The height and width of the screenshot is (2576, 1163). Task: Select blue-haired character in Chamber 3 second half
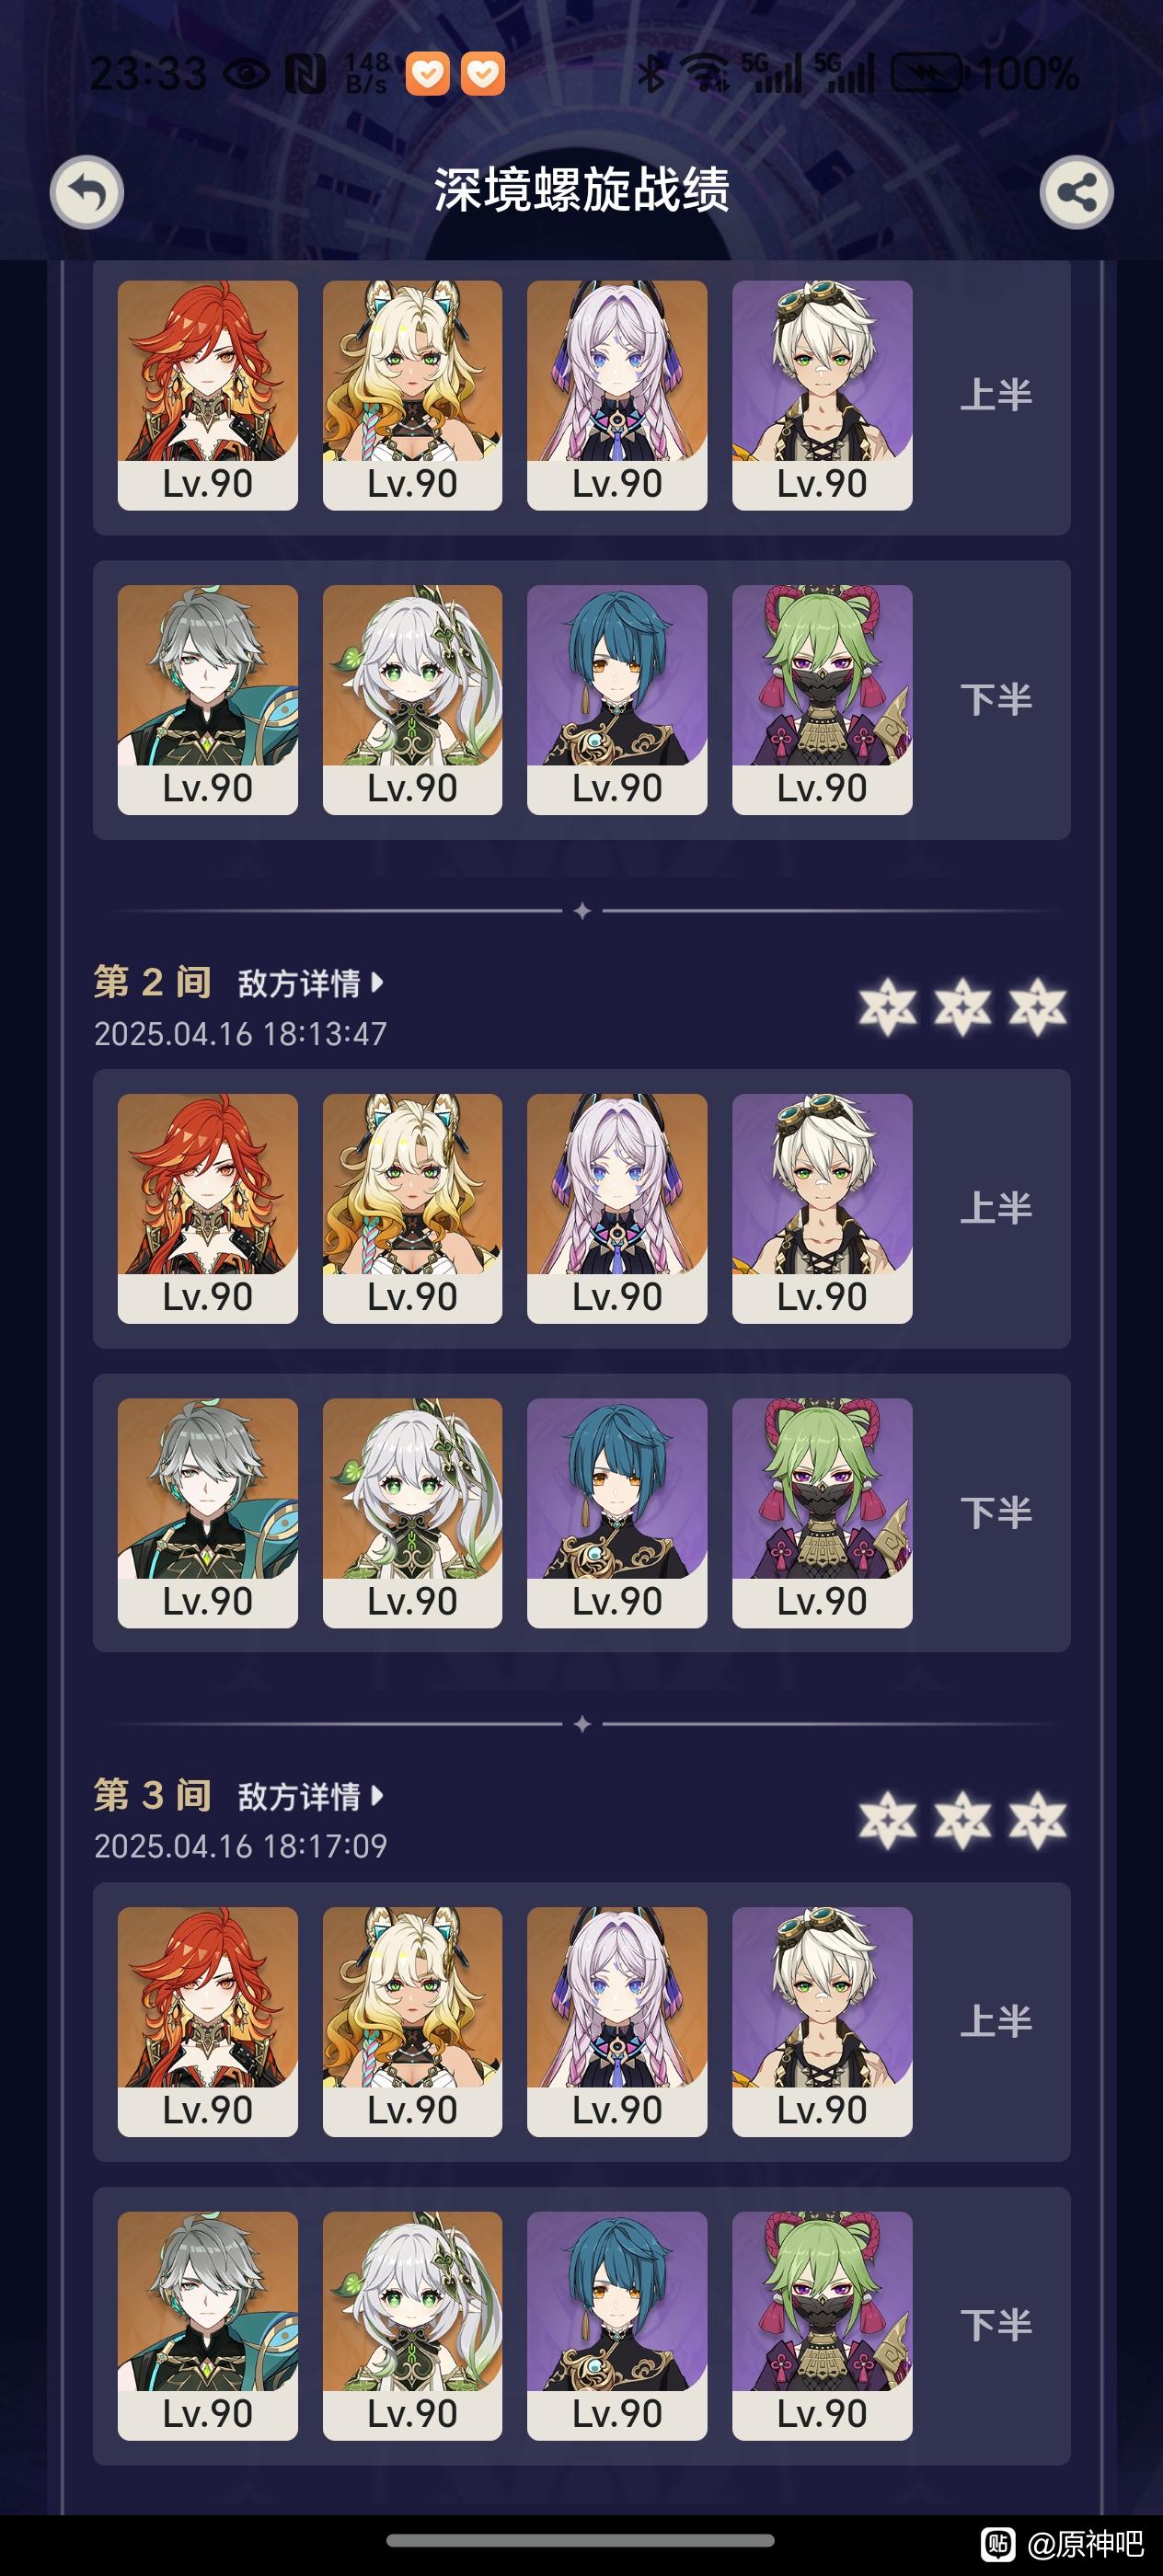(x=617, y=2326)
